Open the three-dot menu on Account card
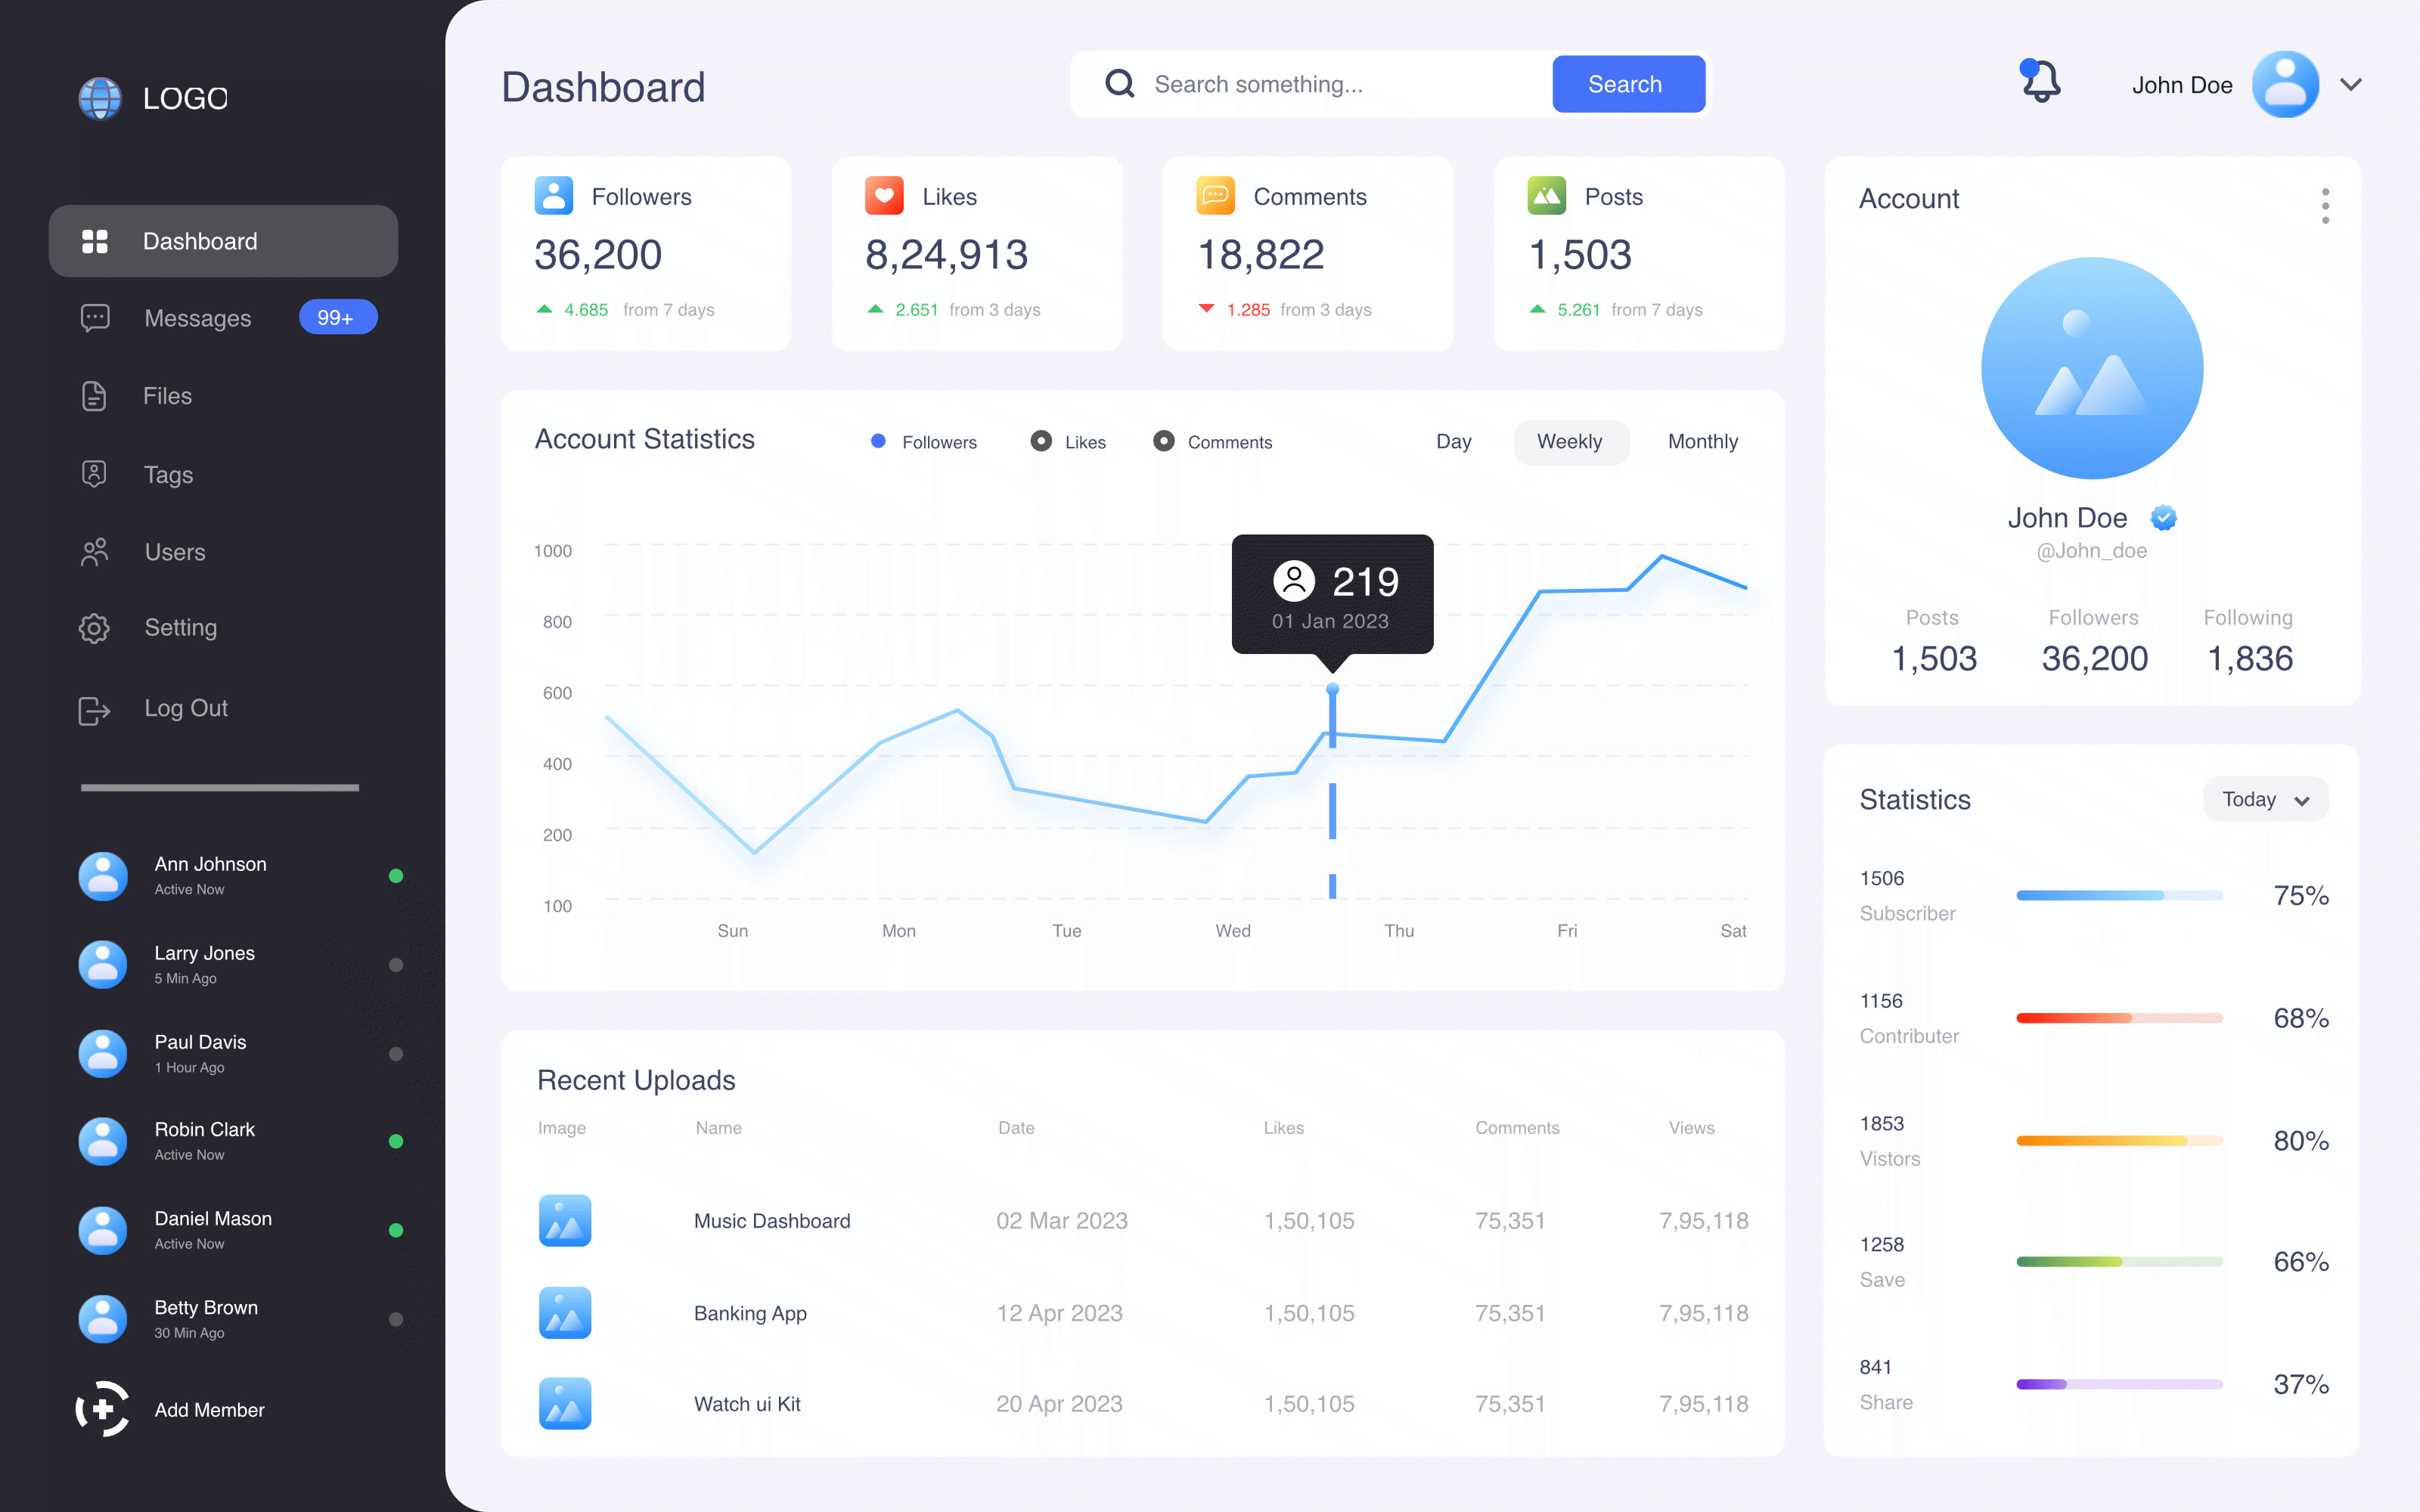The image size is (2420, 1512). click(x=2325, y=205)
